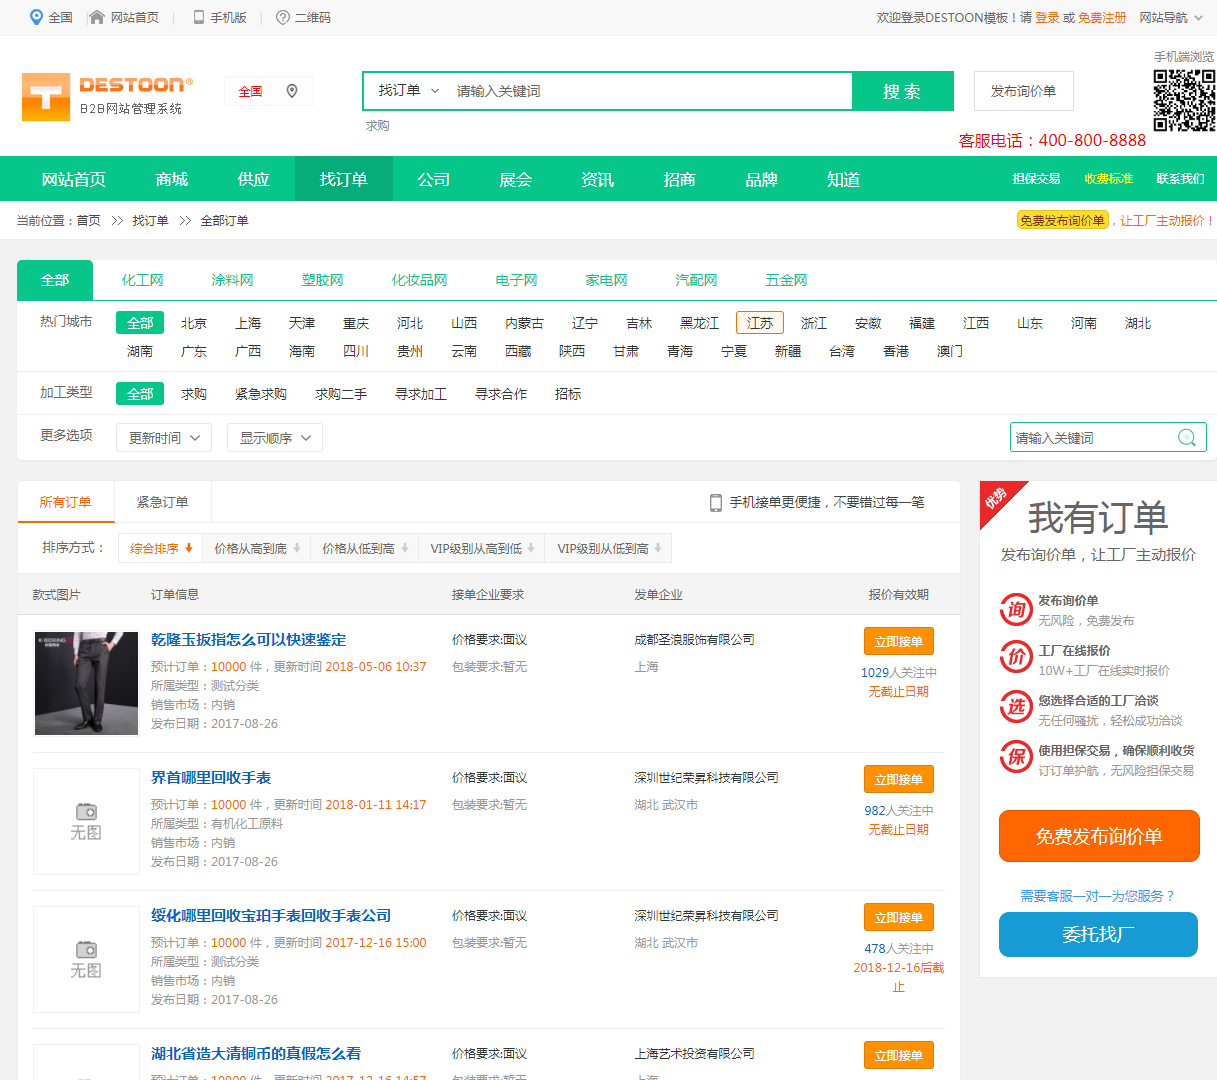Click the DESTOON logo
1217x1080 pixels.
coord(106,96)
